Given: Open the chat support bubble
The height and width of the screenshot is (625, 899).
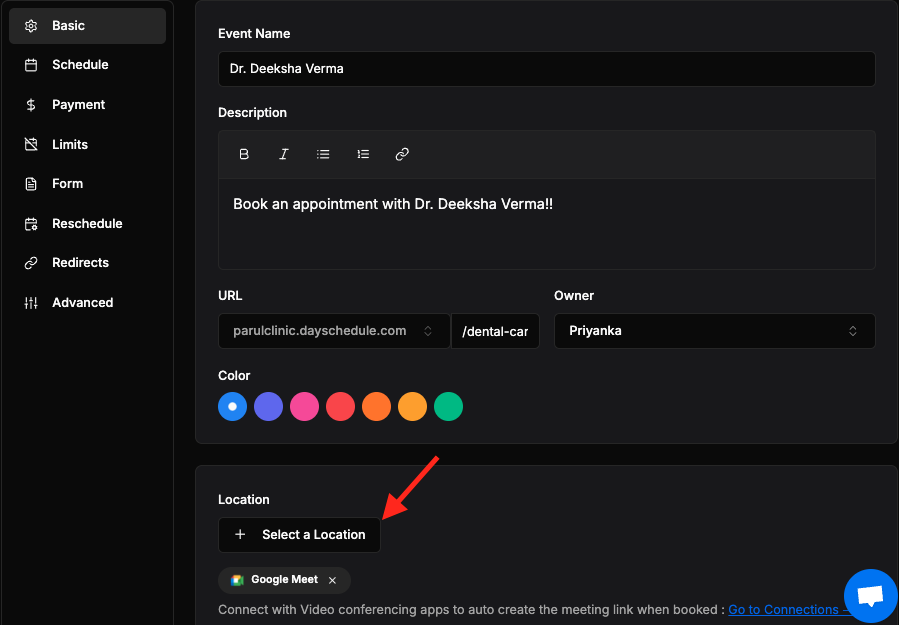Looking at the screenshot, I should click(870, 596).
